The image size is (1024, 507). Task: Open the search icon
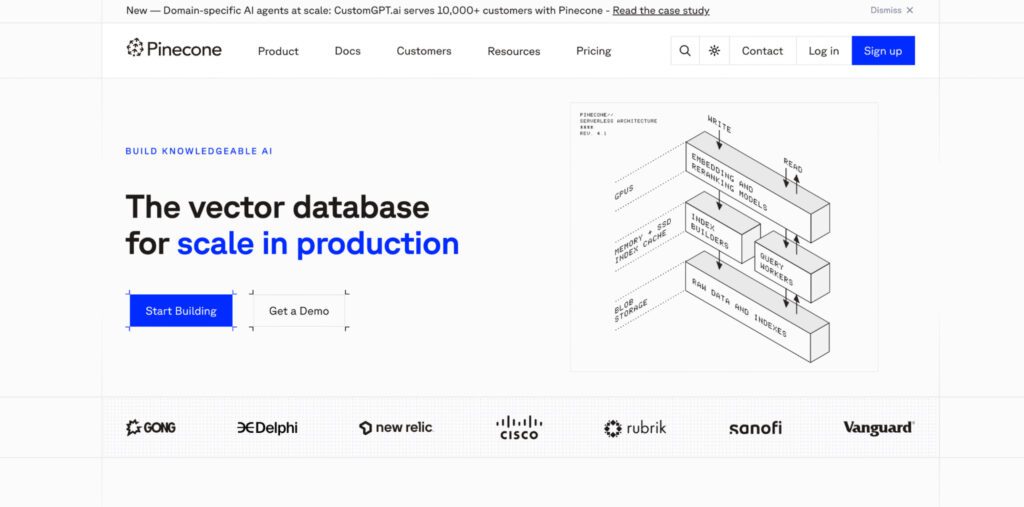[x=684, y=51]
